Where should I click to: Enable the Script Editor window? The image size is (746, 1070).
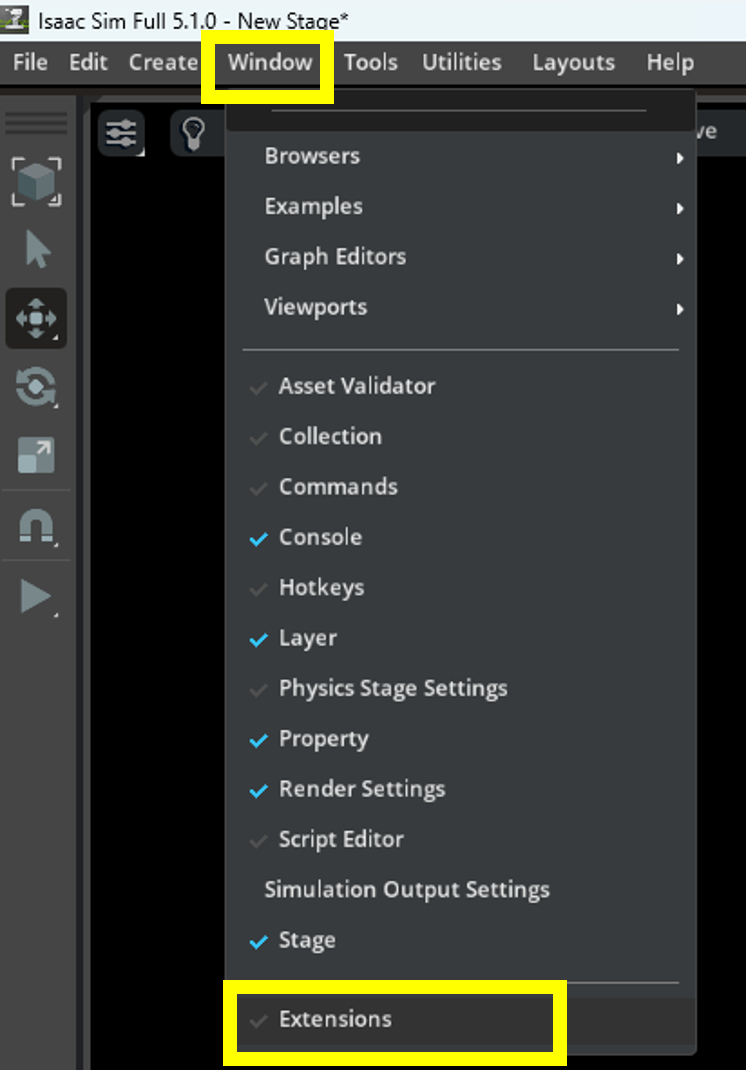point(461,840)
